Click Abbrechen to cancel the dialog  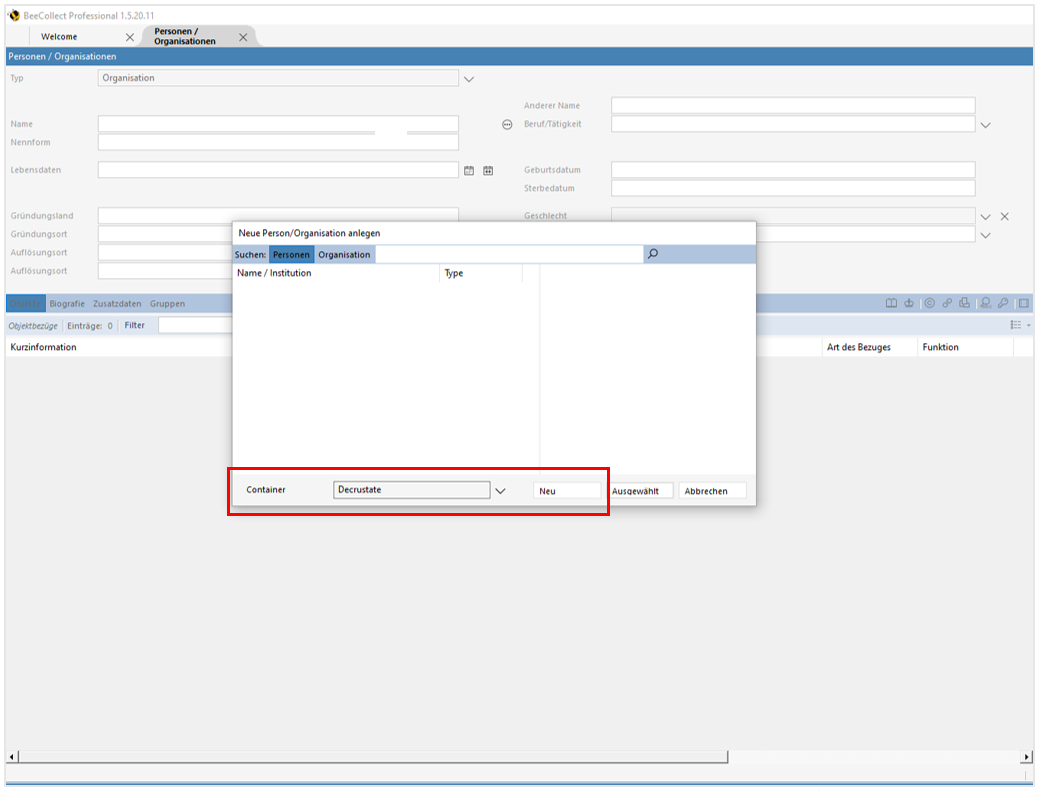pyautogui.click(x=711, y=490)
